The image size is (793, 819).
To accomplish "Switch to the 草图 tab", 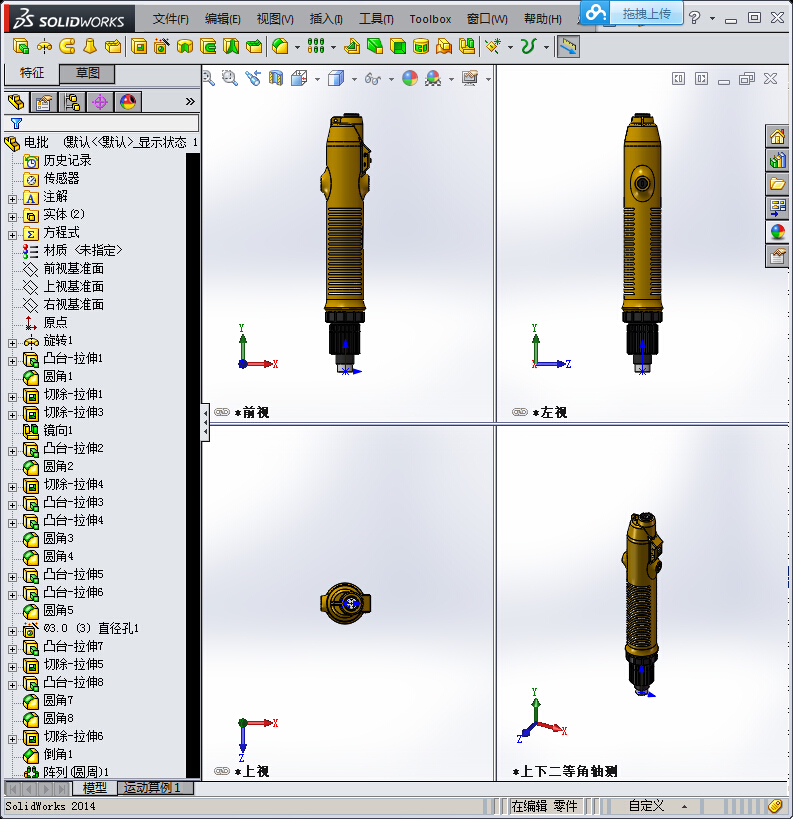I will click(x=87, y=73).
